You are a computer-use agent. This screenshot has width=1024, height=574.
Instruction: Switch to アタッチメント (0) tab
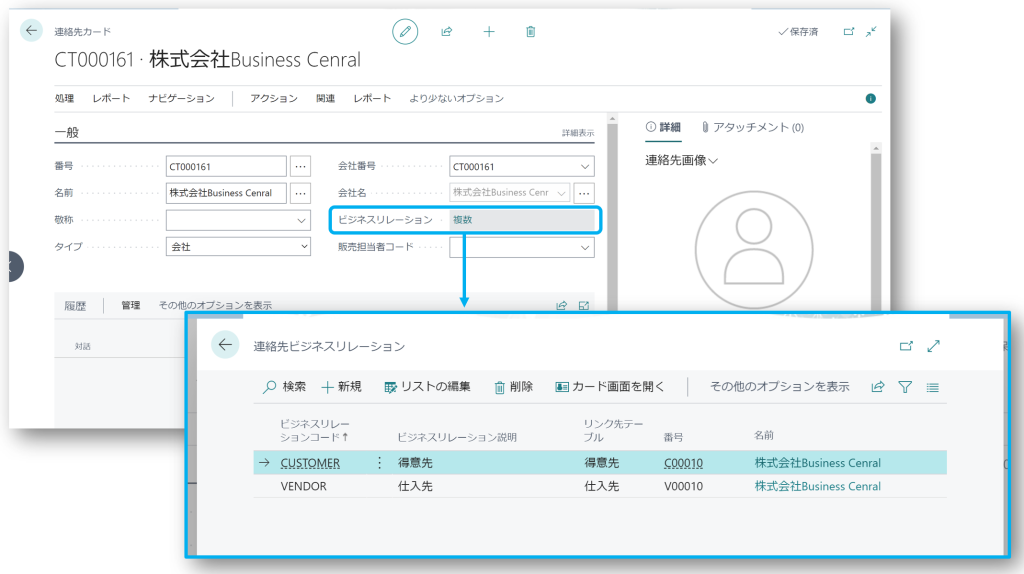click(x=752, y=127)
